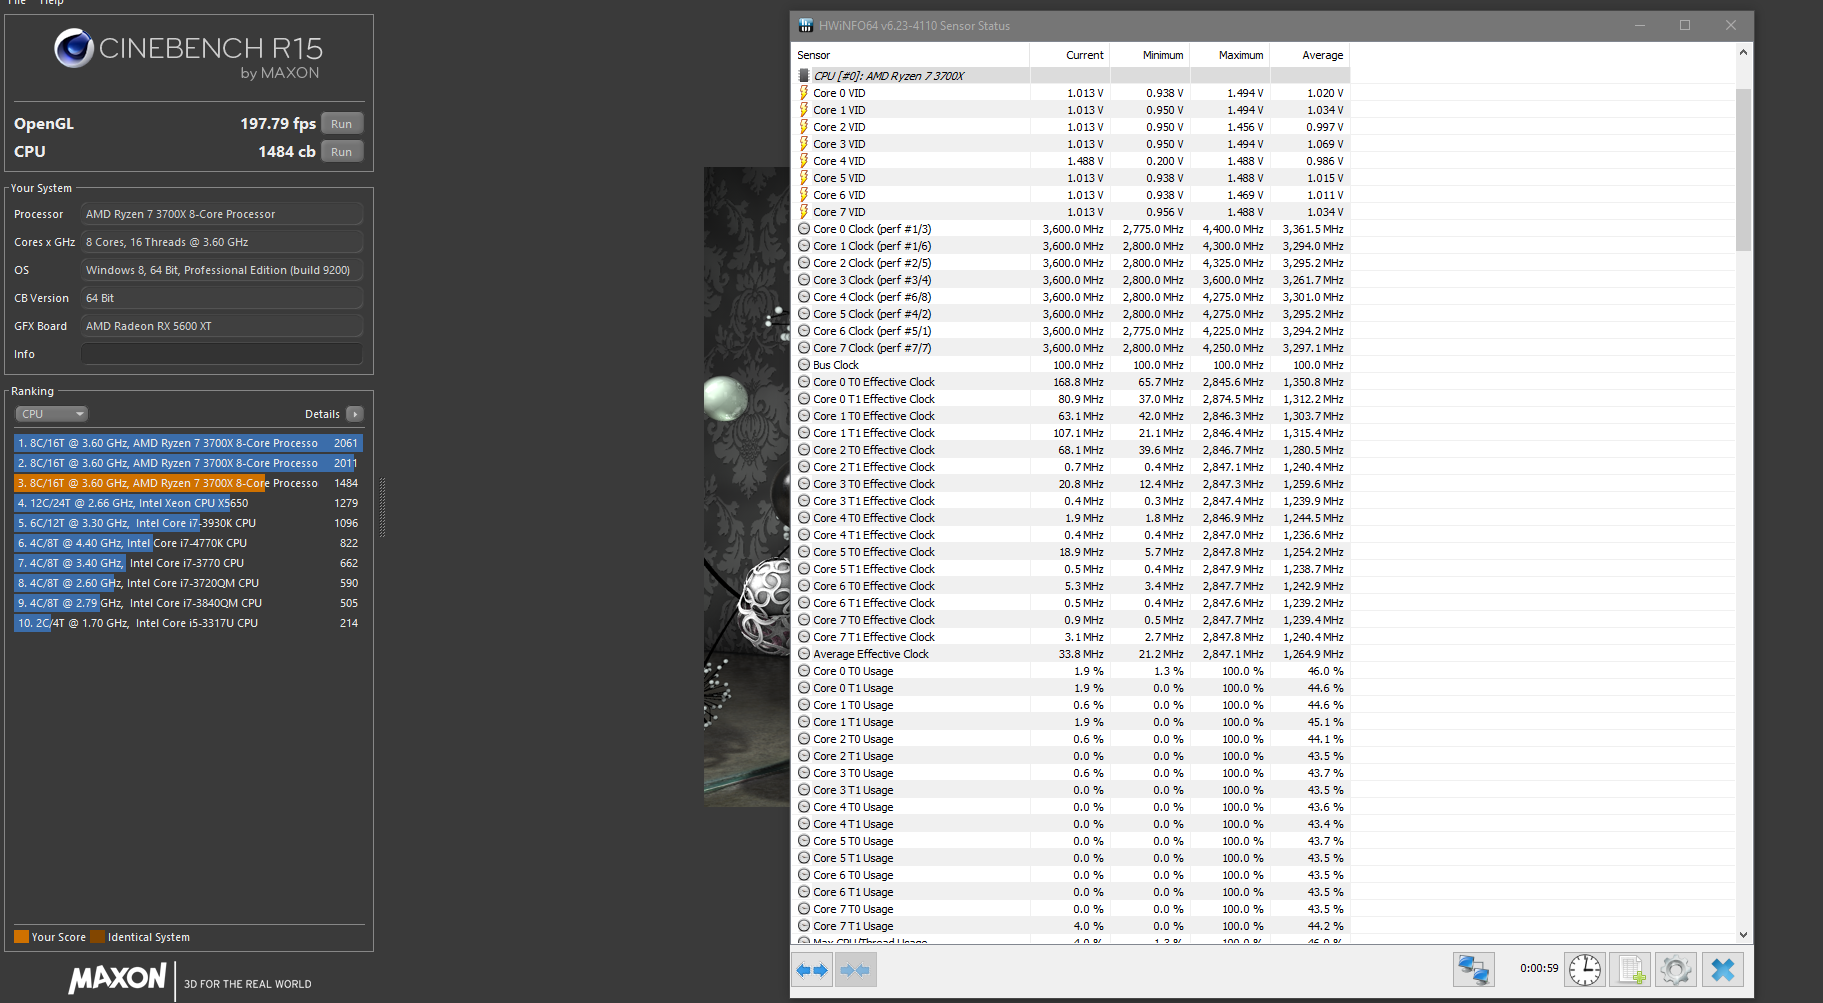Click the Core 0 Clock sensor icon
Screen dimensions: 1823x1003
tap(804, 229)
